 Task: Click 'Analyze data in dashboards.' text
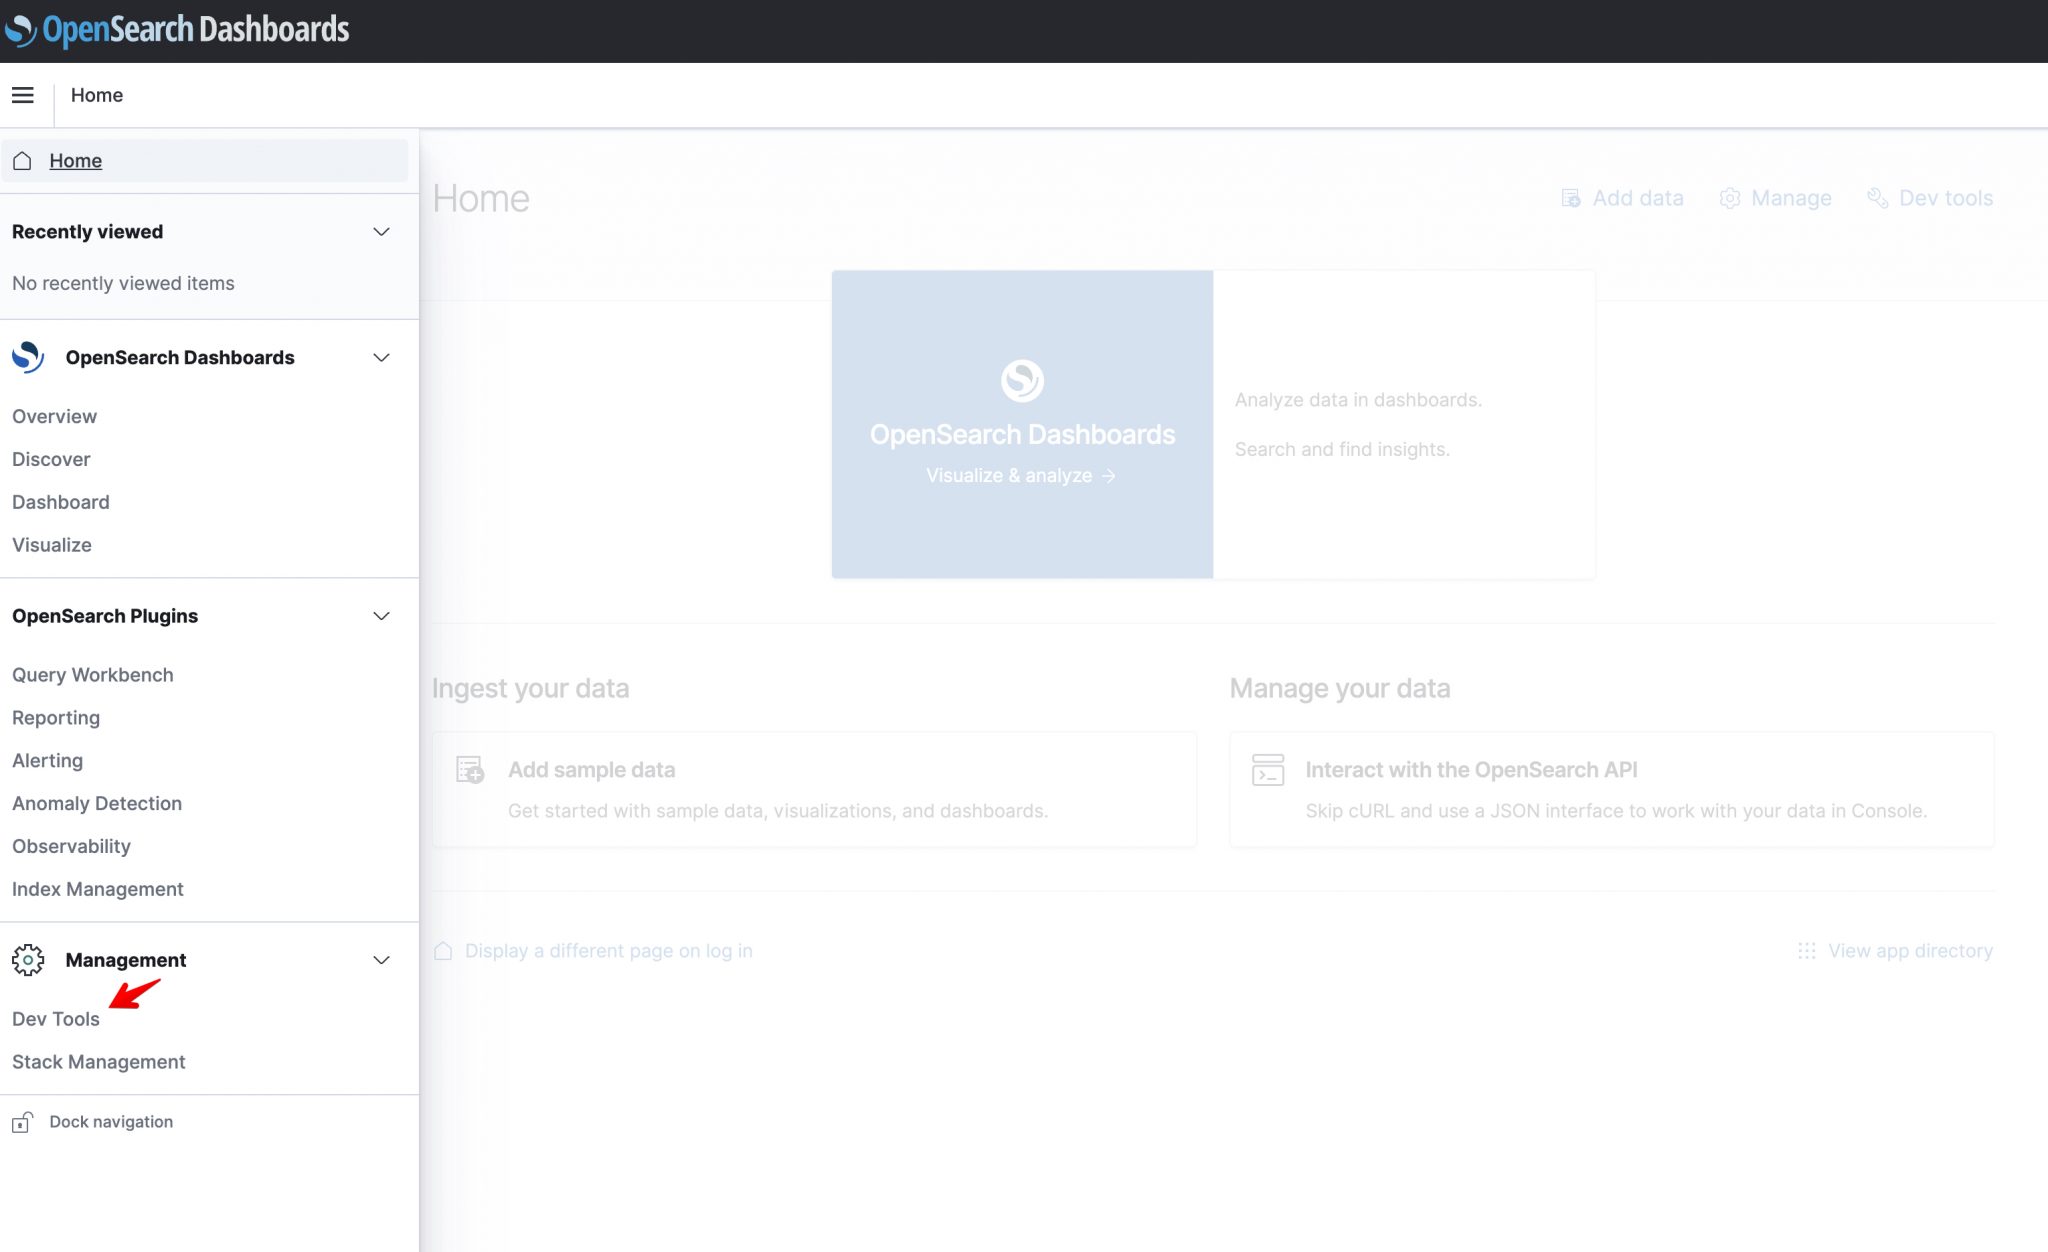tap(1358, 400)
